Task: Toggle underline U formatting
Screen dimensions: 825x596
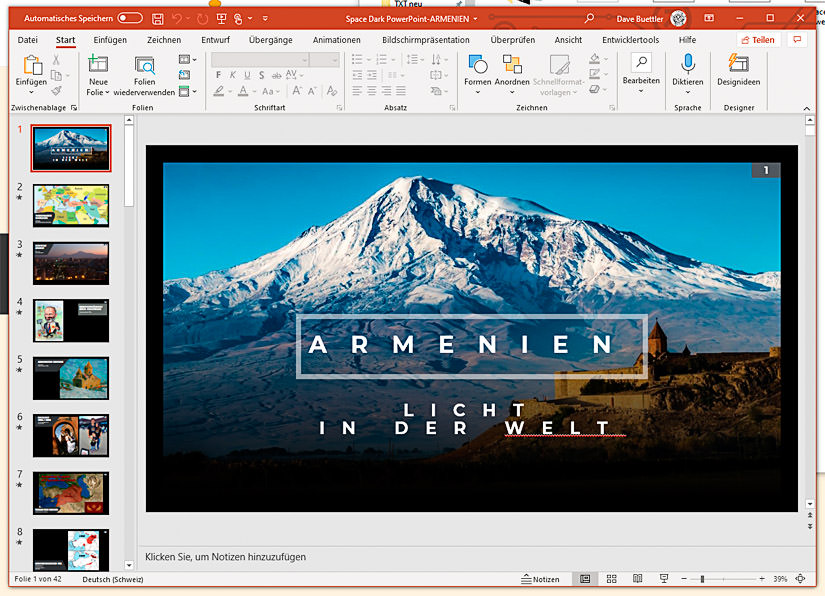Action: click(247, 75)
